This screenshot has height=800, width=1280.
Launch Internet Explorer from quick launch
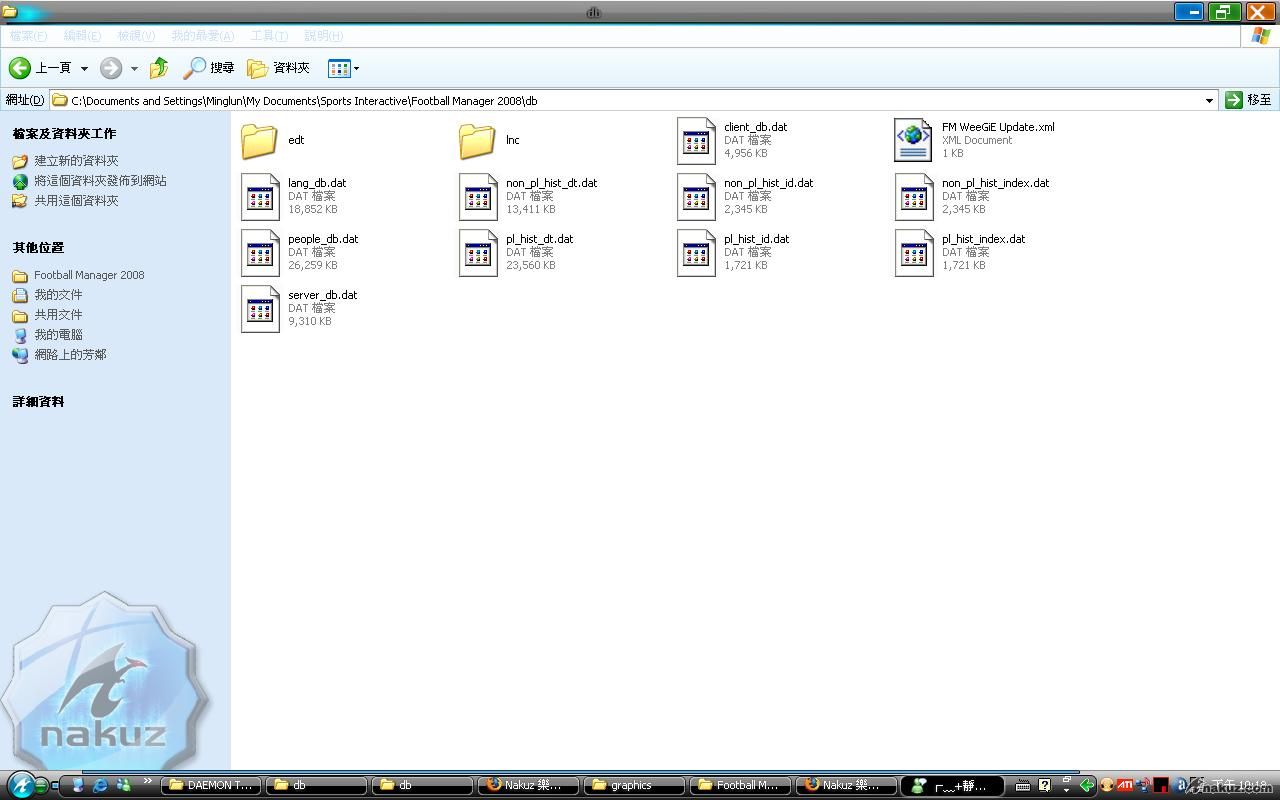point(100,786)
